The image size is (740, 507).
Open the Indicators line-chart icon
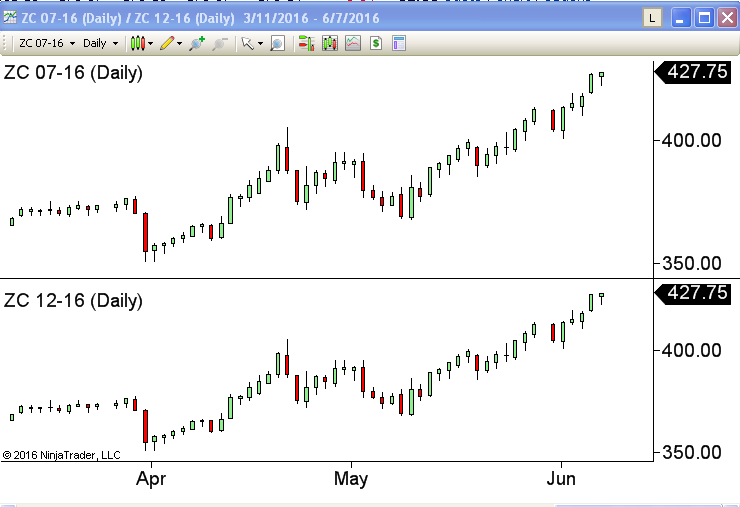click(352, 43)
